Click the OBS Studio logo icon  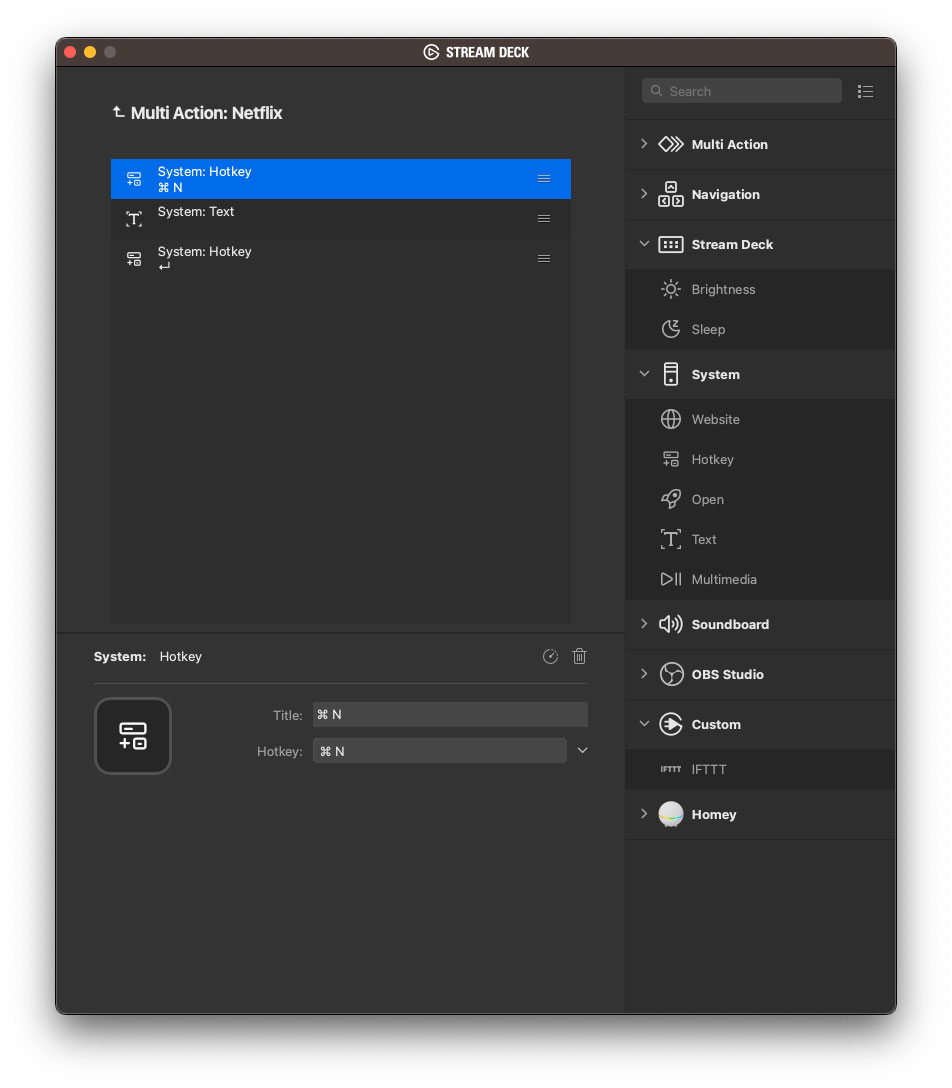tap(671, 674)
